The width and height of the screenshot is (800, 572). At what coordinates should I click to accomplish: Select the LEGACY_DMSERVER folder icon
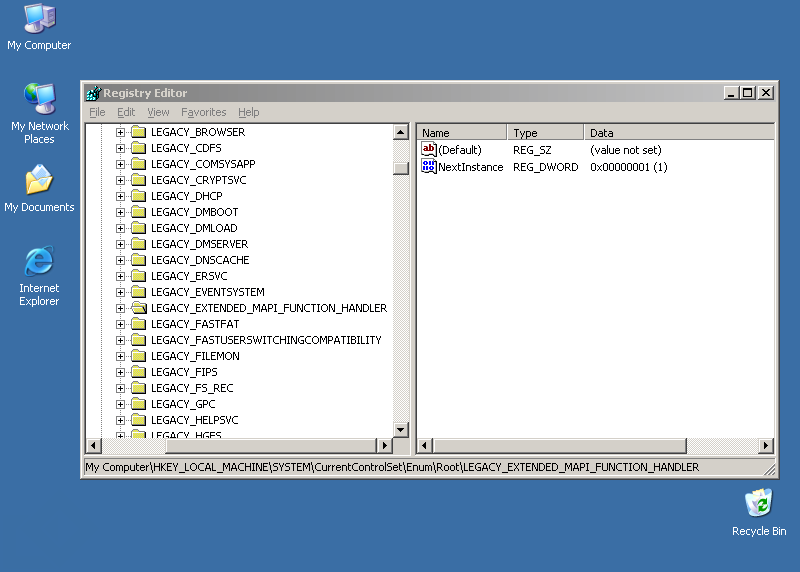click(x=139, y=244)
